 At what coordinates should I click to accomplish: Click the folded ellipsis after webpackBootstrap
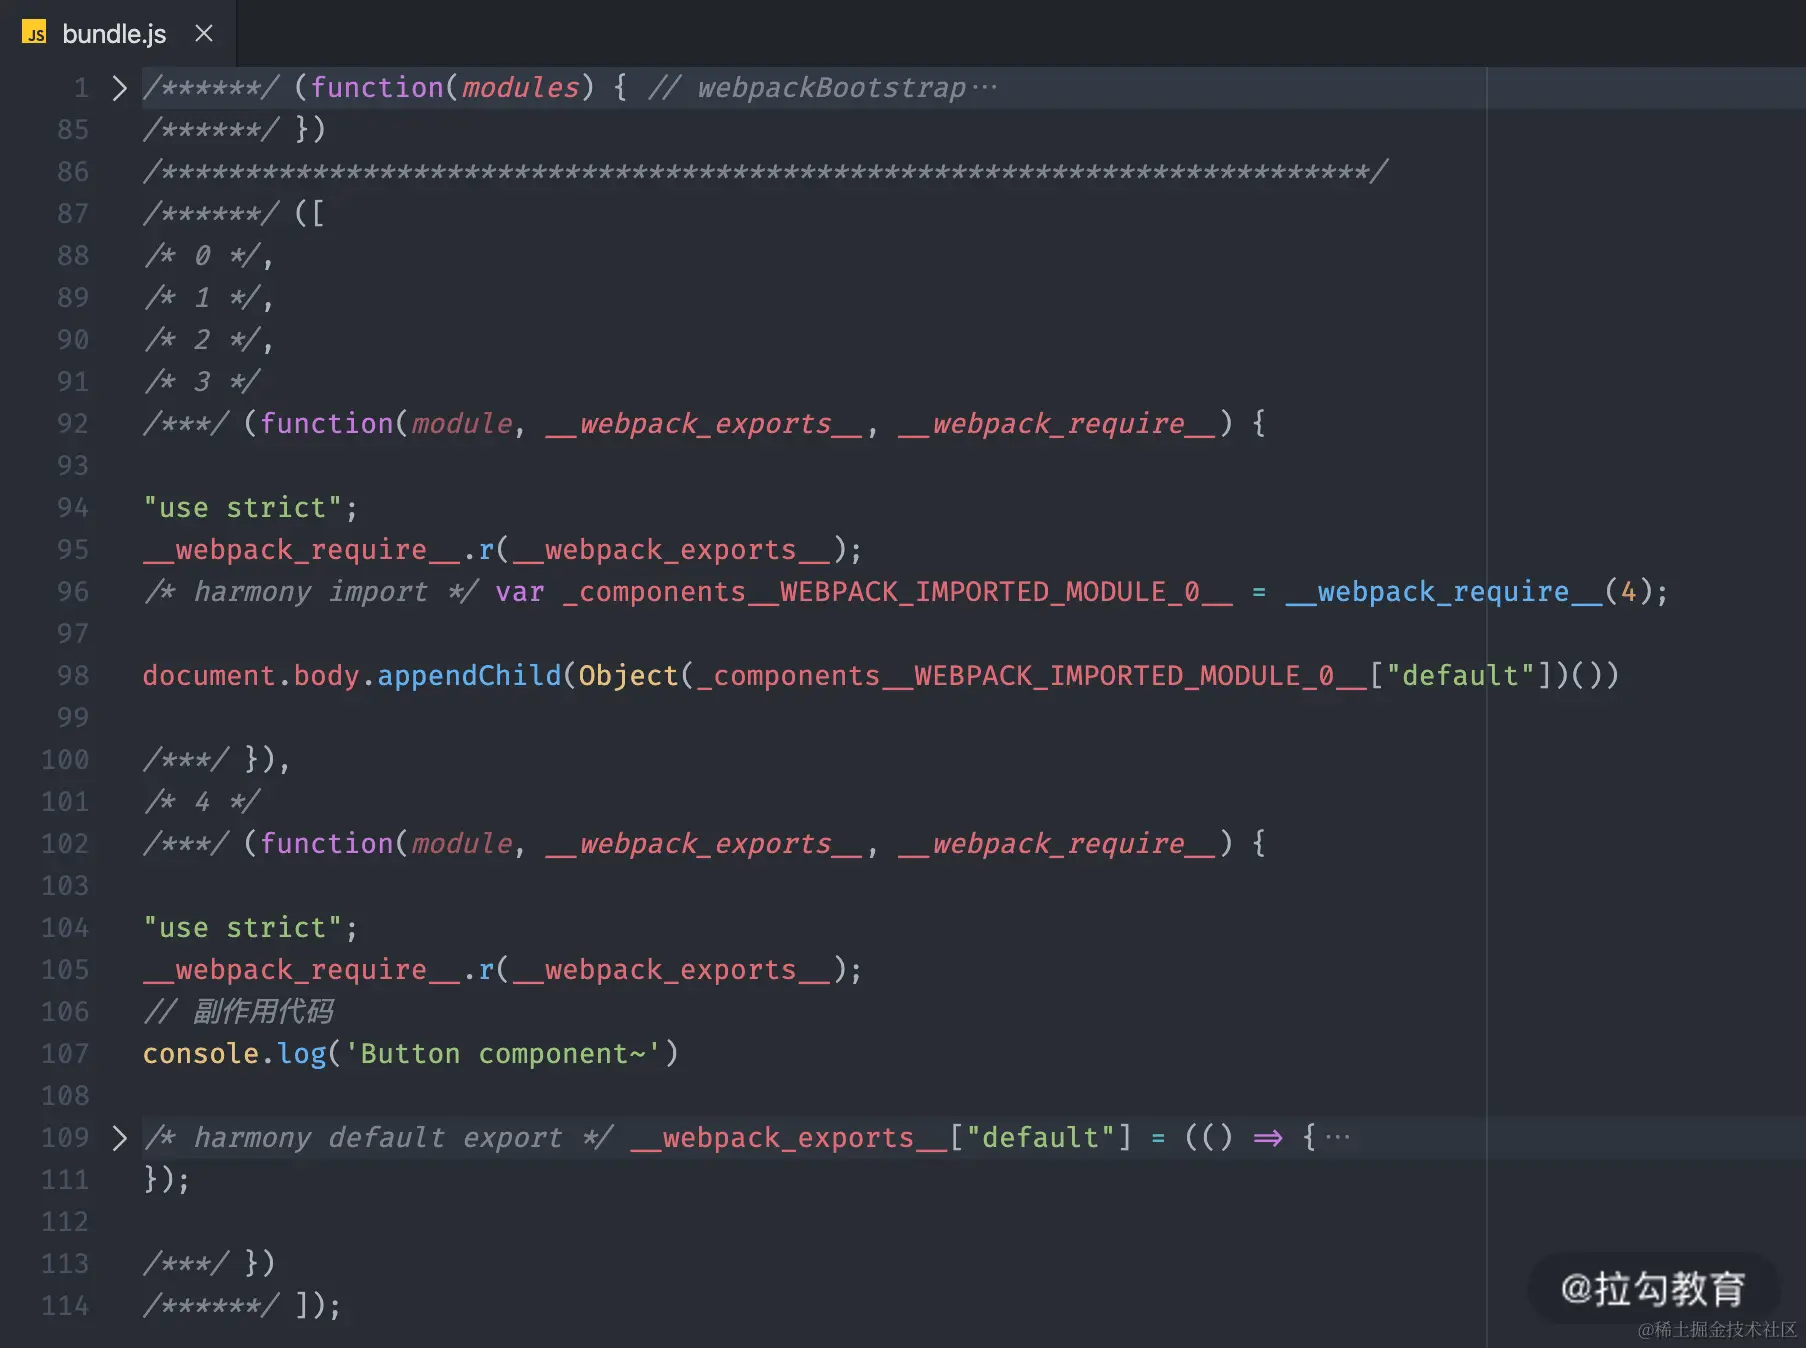pos(985,88)
